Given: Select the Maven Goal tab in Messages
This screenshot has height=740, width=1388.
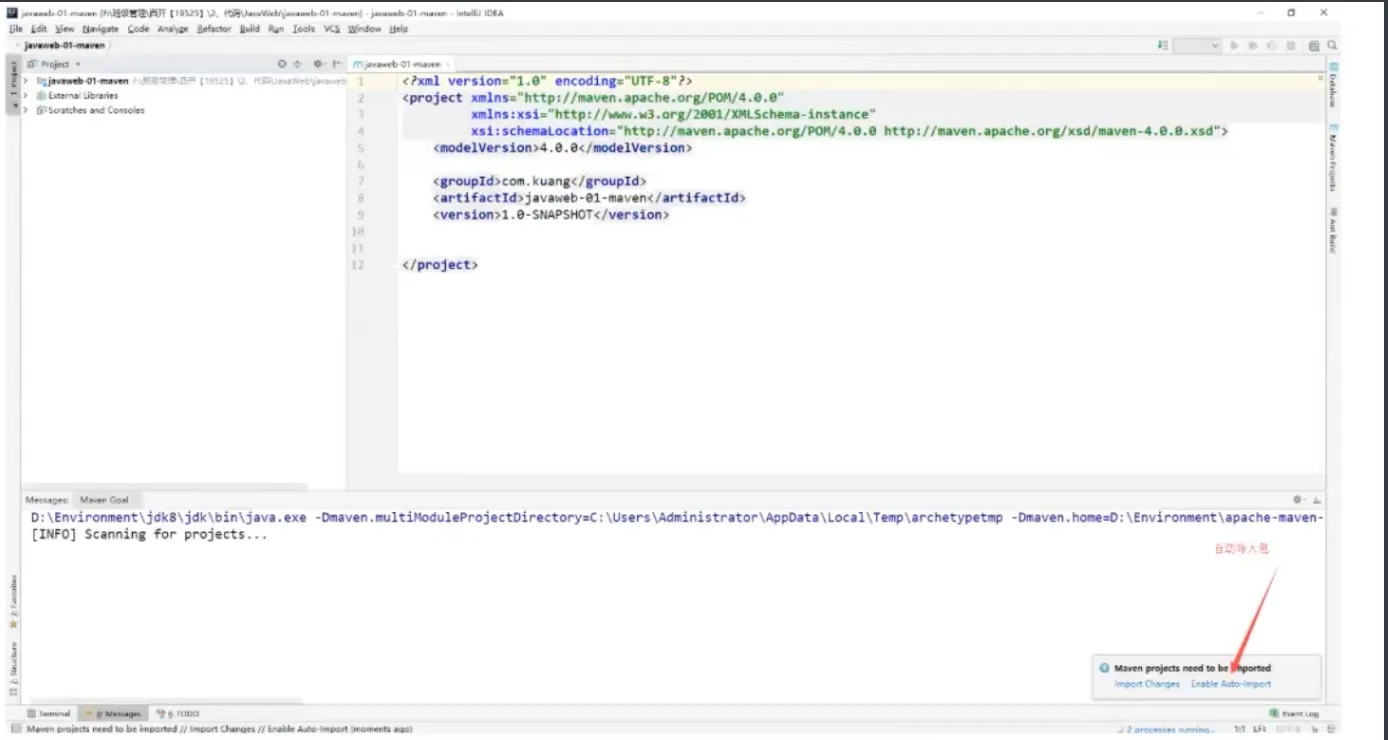Looking at the screenshot, I should coord(104,499).
